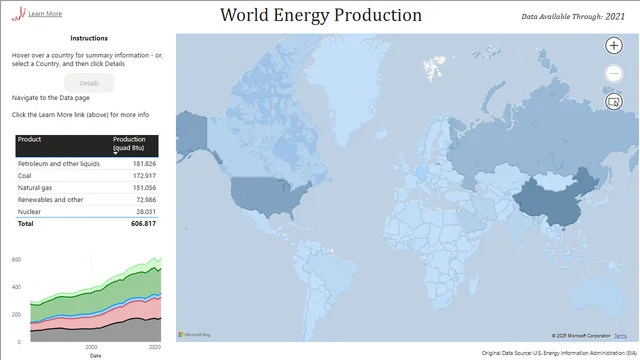Click the map zoom out minus button
The width and height of the screenshot is (640, 360).
point(613,74)
